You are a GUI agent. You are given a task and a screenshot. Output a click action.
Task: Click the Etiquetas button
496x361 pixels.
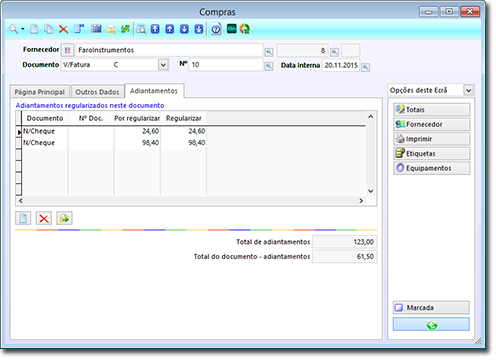[432, 154]
